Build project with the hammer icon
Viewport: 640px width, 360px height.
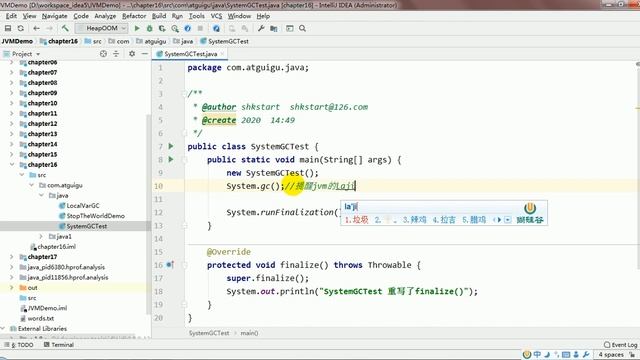(65, 28)
